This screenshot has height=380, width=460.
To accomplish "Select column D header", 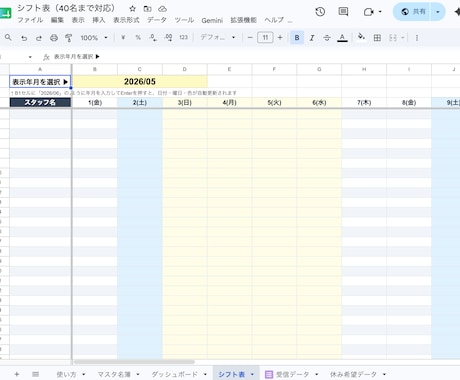I will (x=184, y=69).
